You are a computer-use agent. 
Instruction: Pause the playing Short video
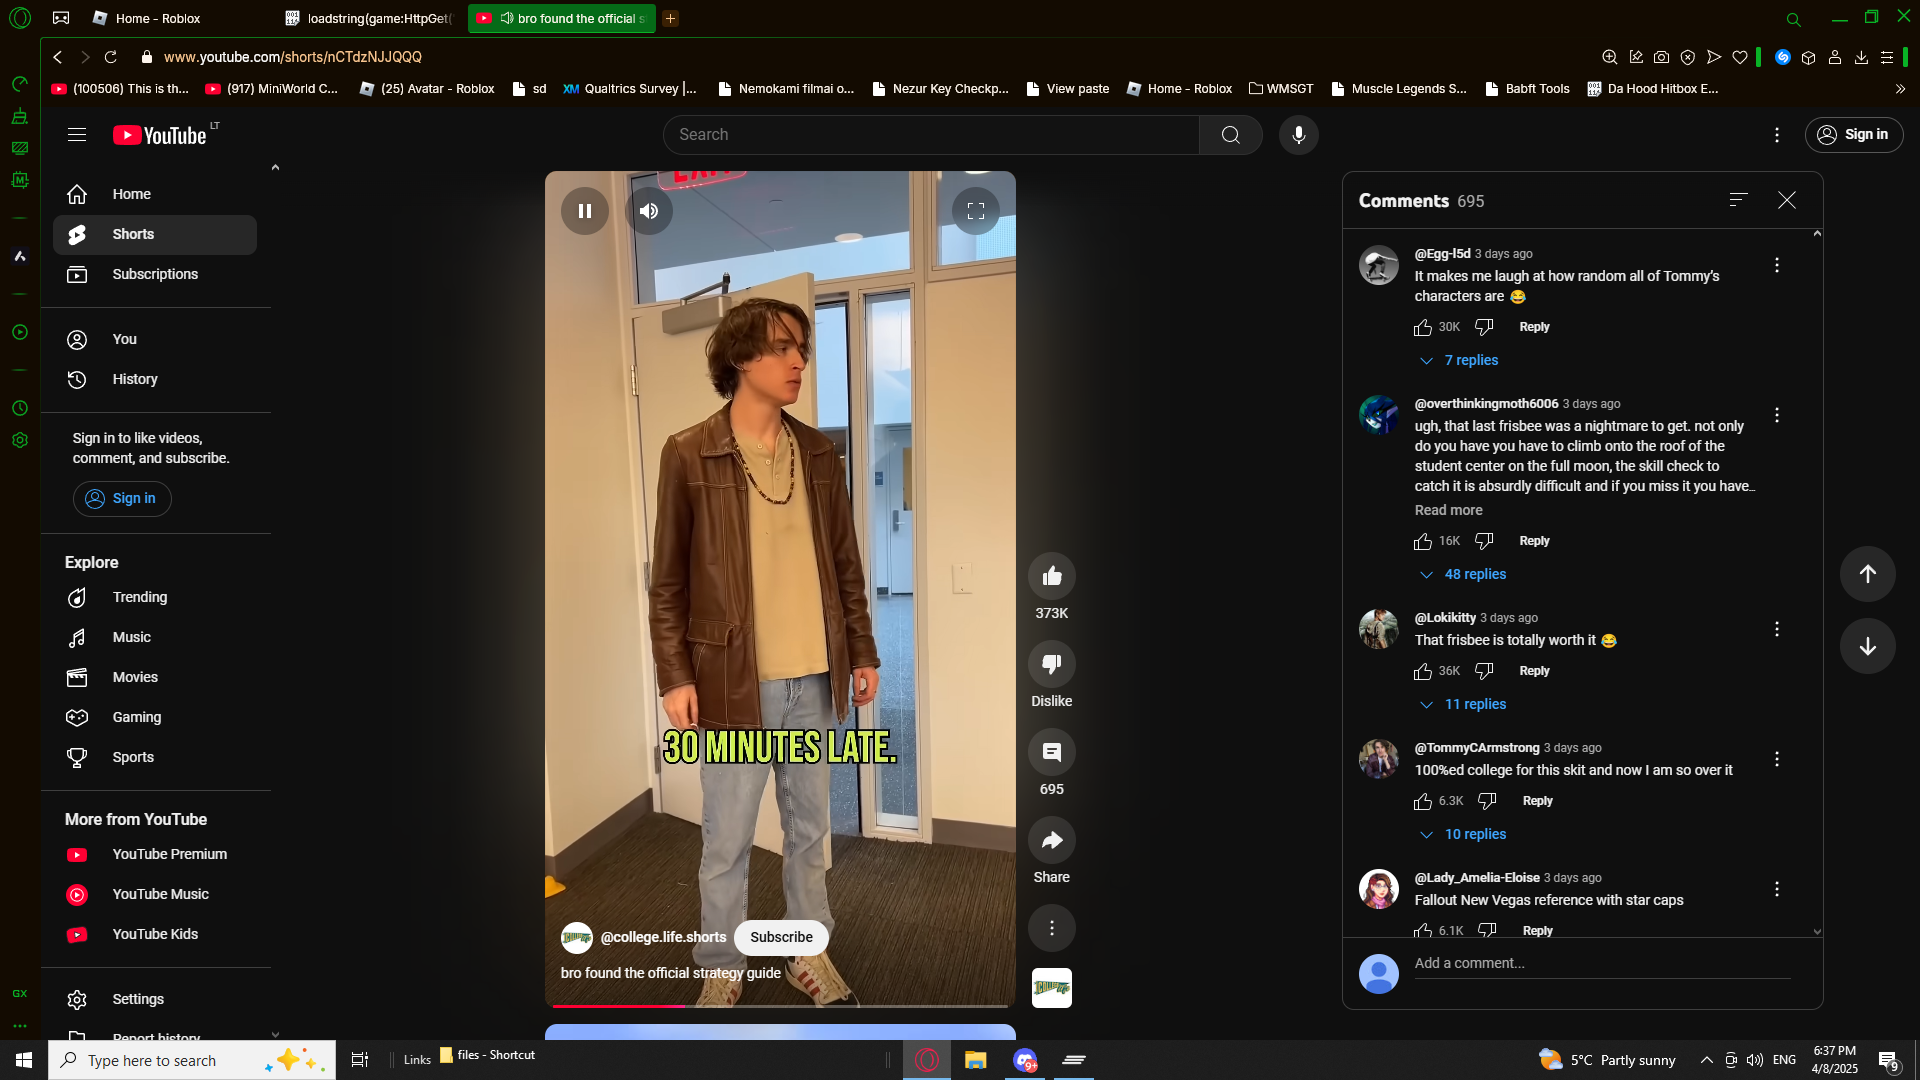[585, 211]
